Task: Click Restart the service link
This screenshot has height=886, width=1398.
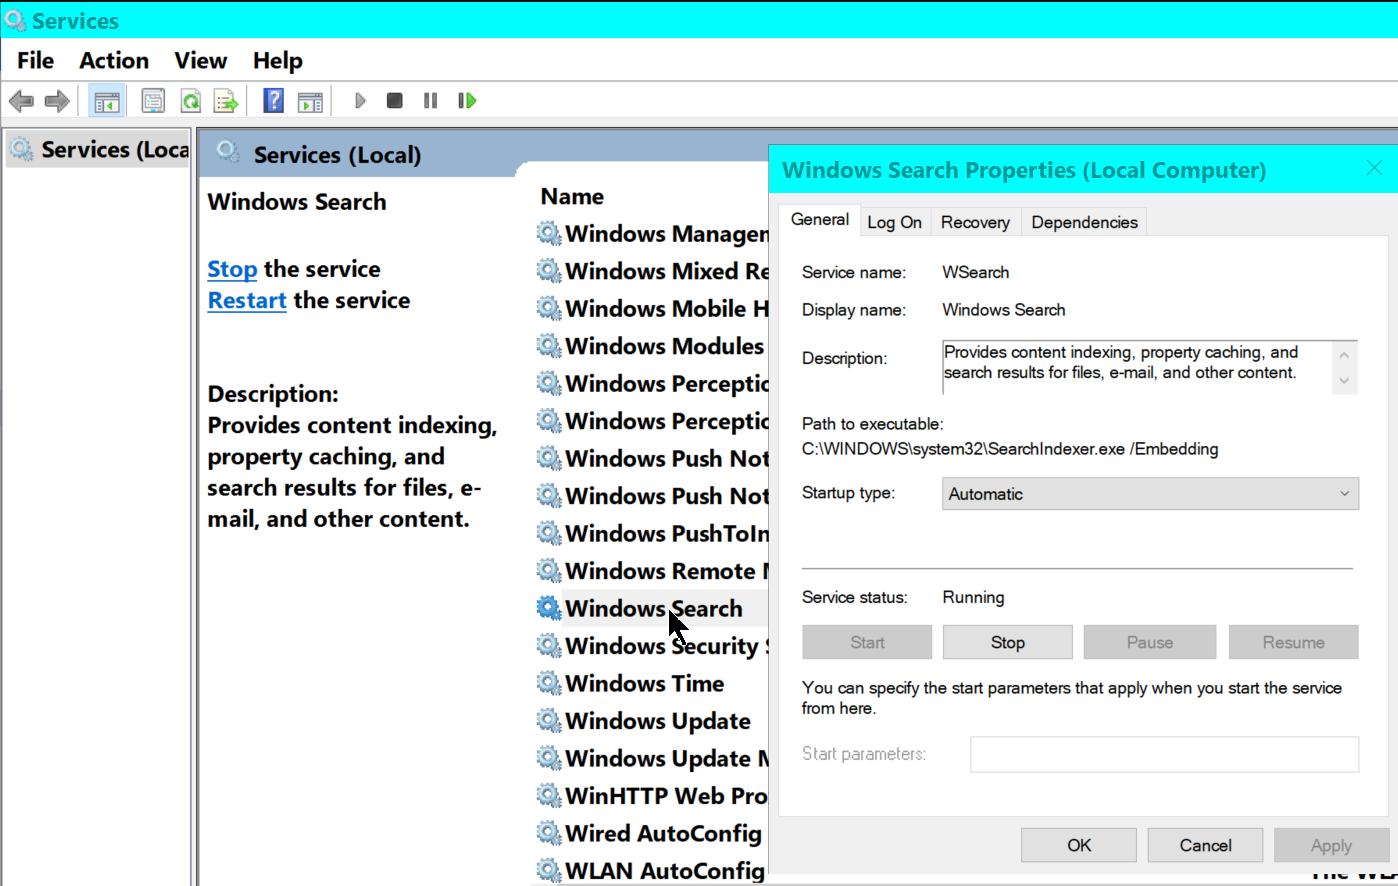Action: (x=247, y=301)
